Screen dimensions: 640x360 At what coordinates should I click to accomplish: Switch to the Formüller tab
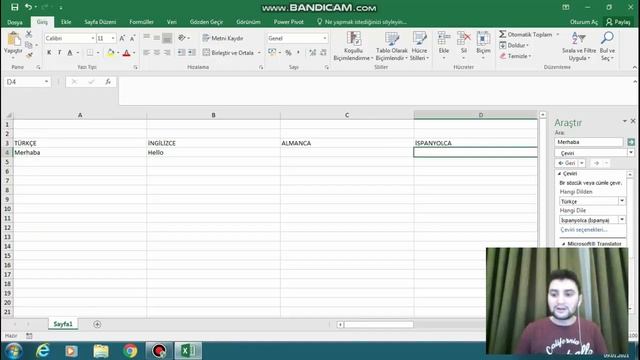(141, 22)
